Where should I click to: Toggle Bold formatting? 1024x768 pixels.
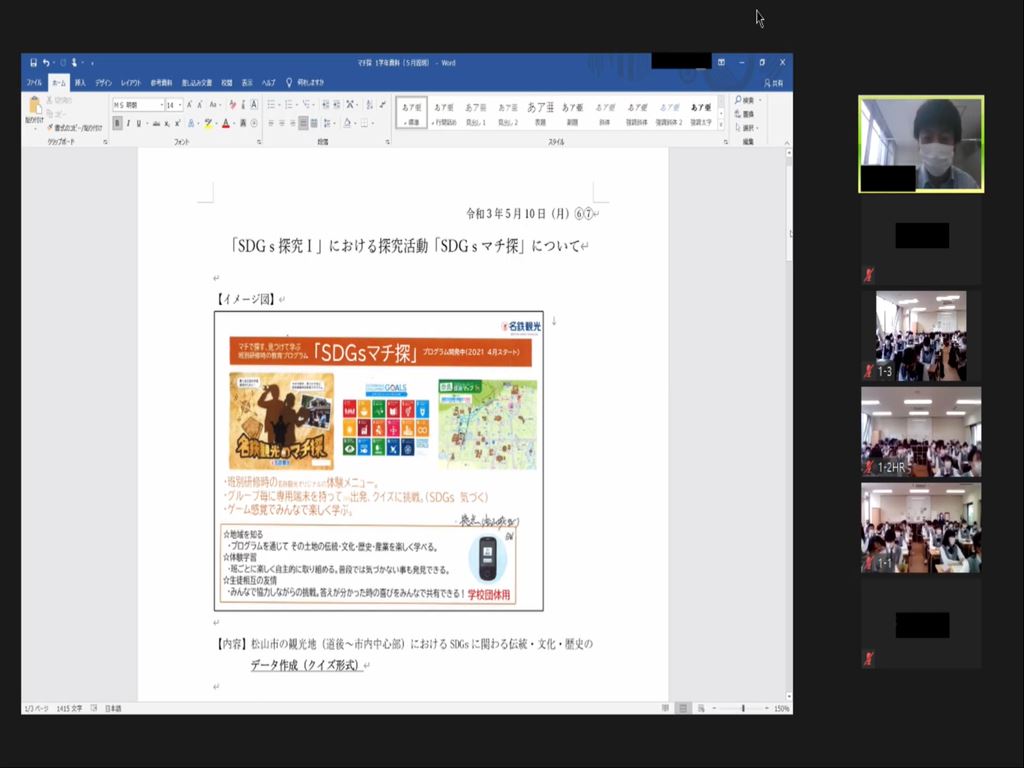[117, 123]
